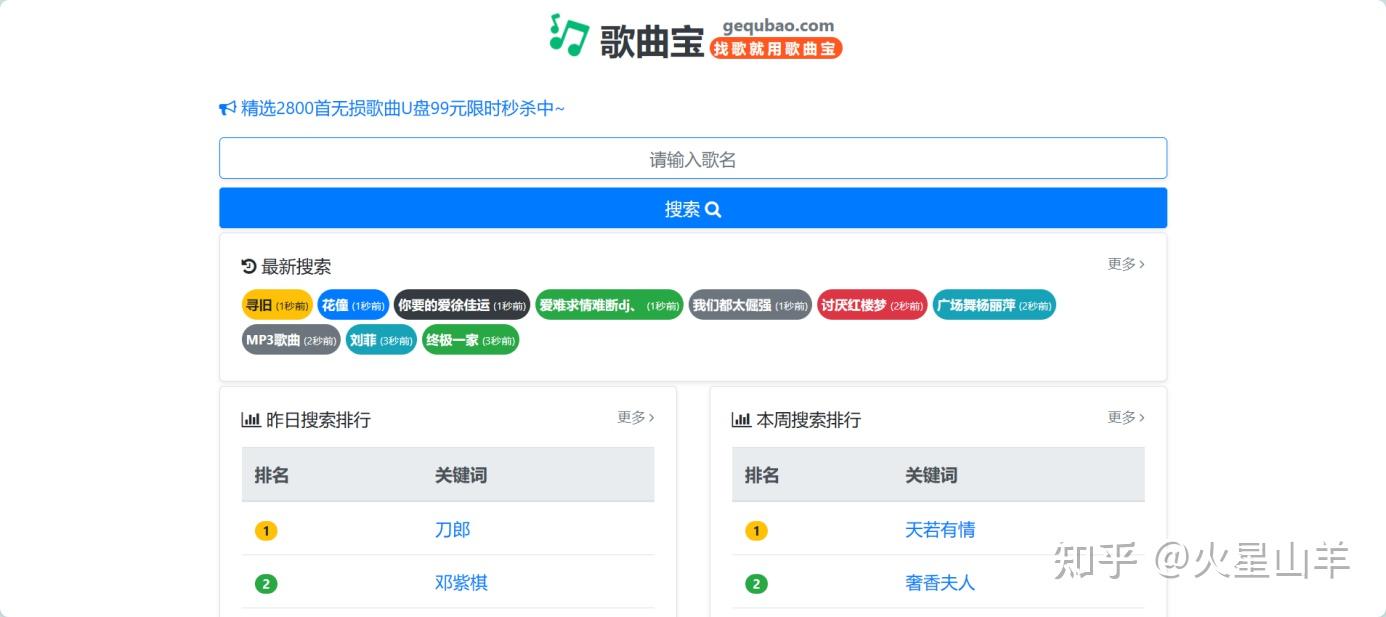Click the bar chart icon beside 本周搜索排行
The image size is (1386, 617).
(x=740, y=419)
